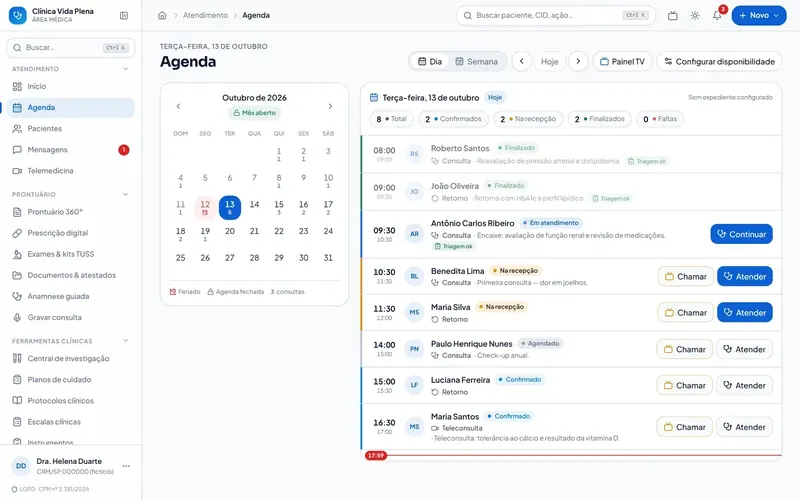Screen dimensions: 800x500
Task: Click the sidebar Buscar field
Action: [71, 47]
